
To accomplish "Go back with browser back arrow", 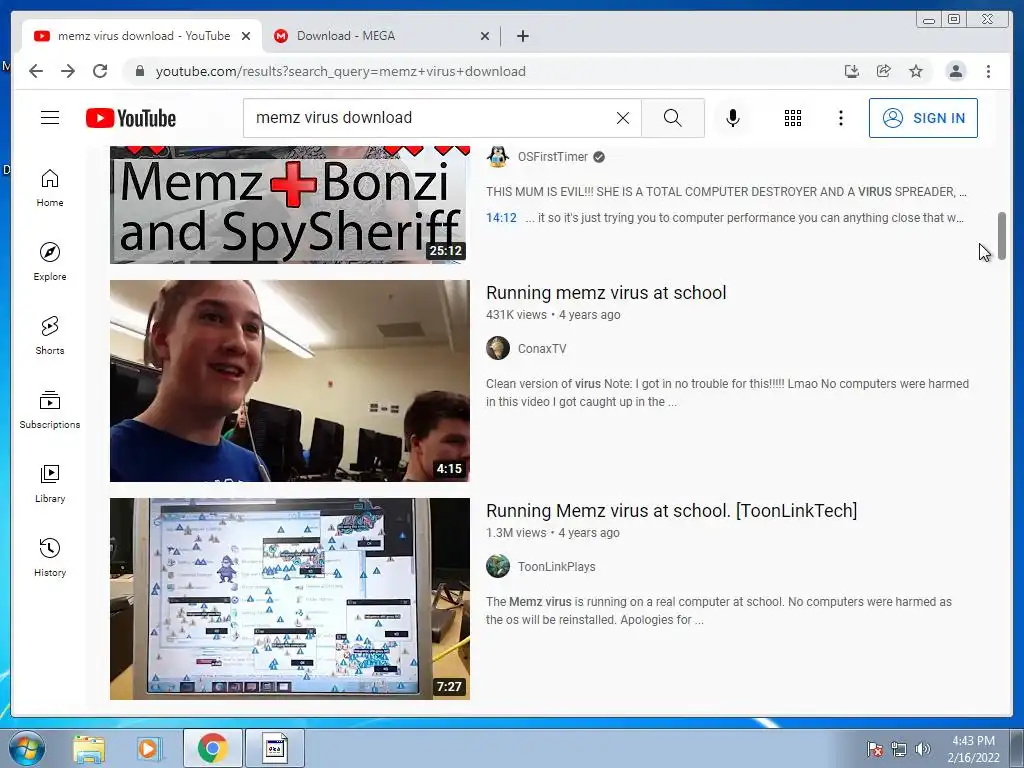I will click(x=36, y=71).
